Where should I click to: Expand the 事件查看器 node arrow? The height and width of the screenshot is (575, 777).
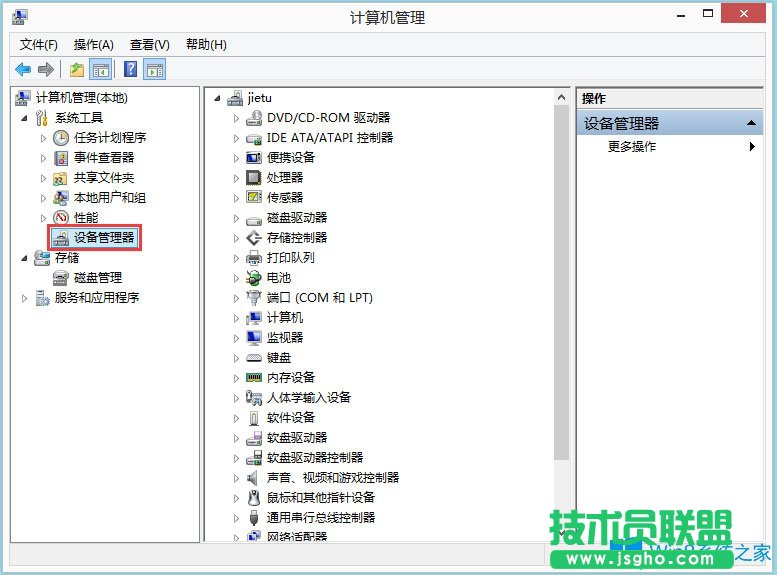43,158
